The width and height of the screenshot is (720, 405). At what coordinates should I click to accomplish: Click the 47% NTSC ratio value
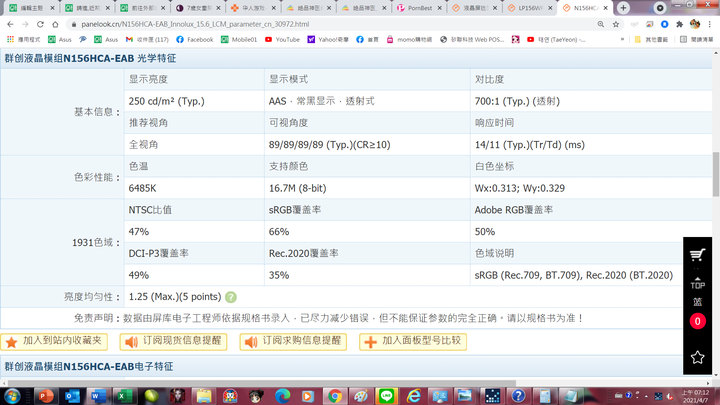tap(139, 231)
